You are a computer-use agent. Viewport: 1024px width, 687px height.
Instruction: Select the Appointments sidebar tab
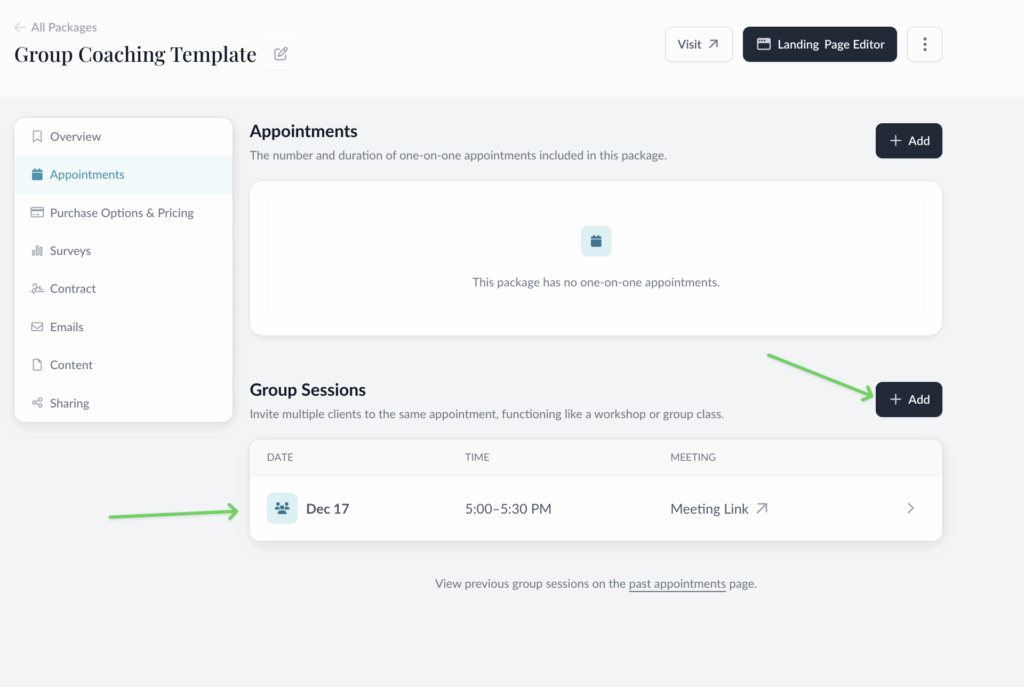click(x=87, y=174)
